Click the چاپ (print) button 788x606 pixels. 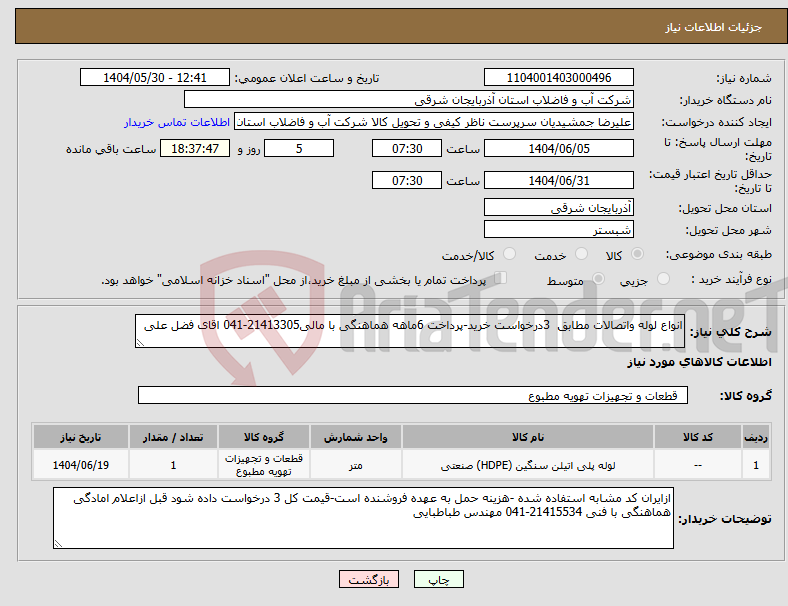click(x=439, y=579)
